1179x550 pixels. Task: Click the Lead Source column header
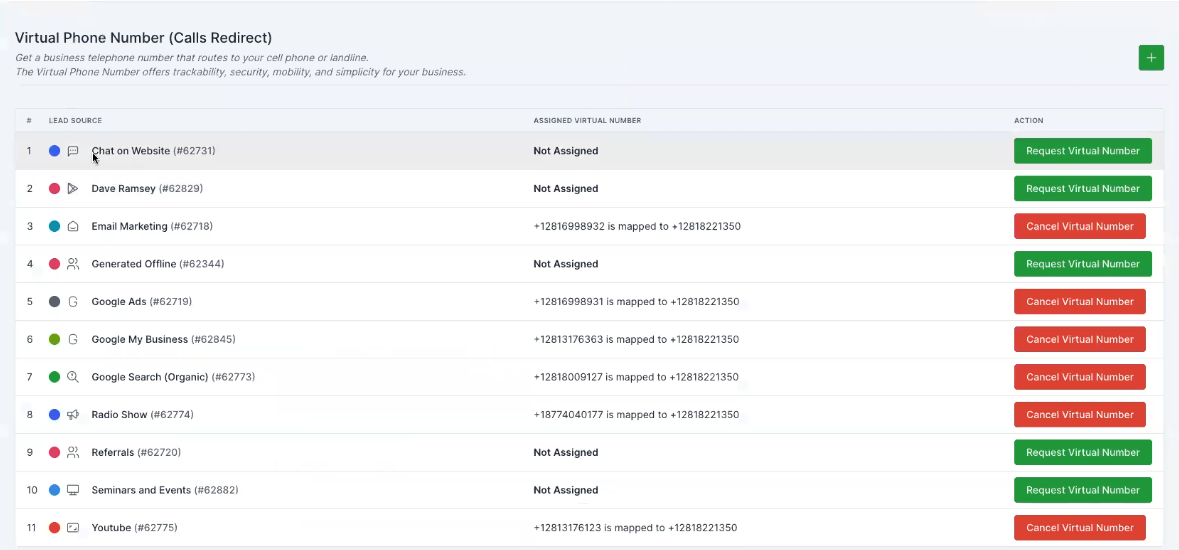(x=75, y=121)
